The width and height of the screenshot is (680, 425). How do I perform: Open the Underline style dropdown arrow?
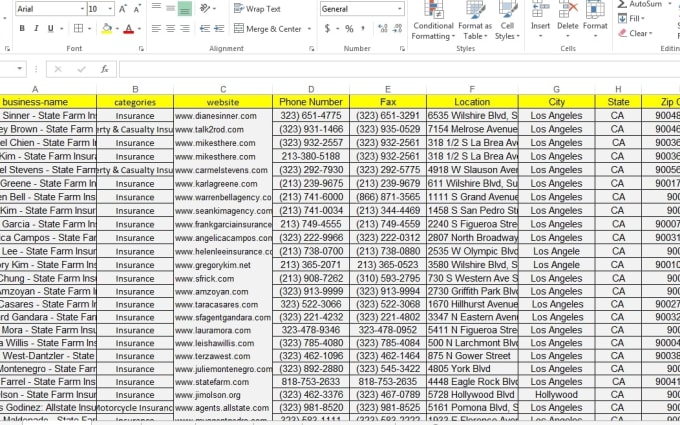coord(62,29)
